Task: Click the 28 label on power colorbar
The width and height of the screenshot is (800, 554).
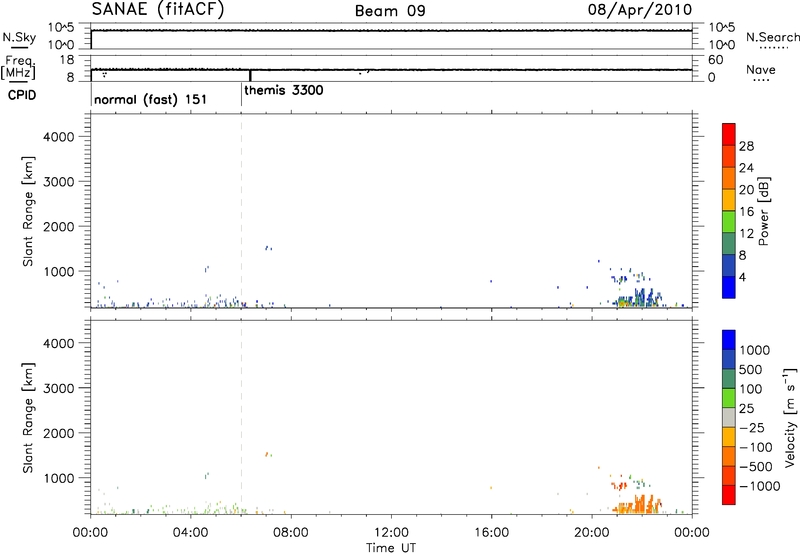Action: tap(746, 146)
